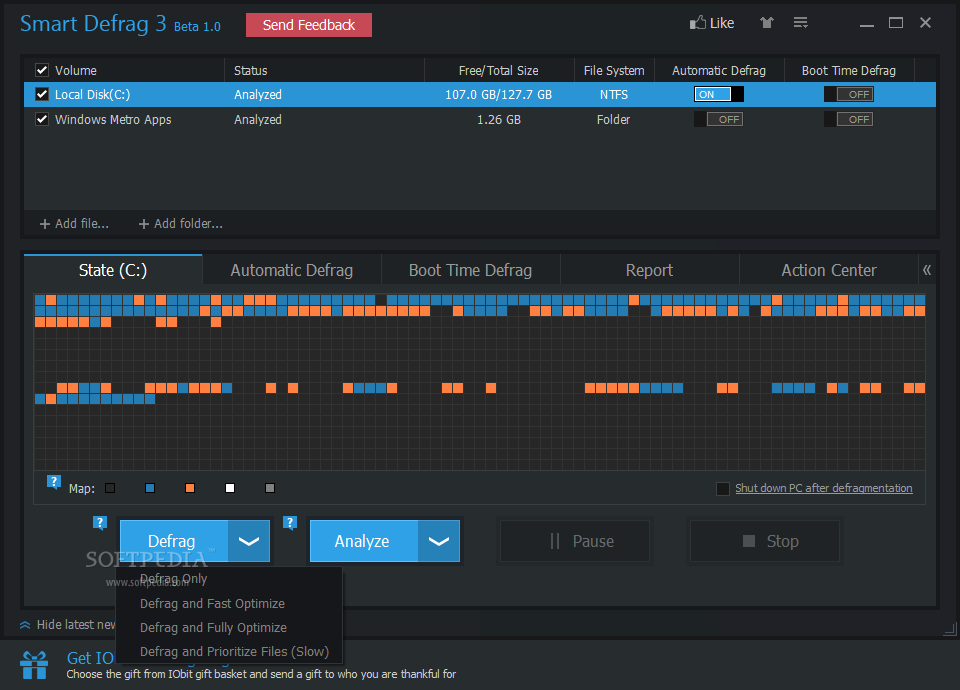The image size is (960, 690).
Task: Choose Defrag and Fully Optimize
Action: pyautogui.click(x=230, y=628)
